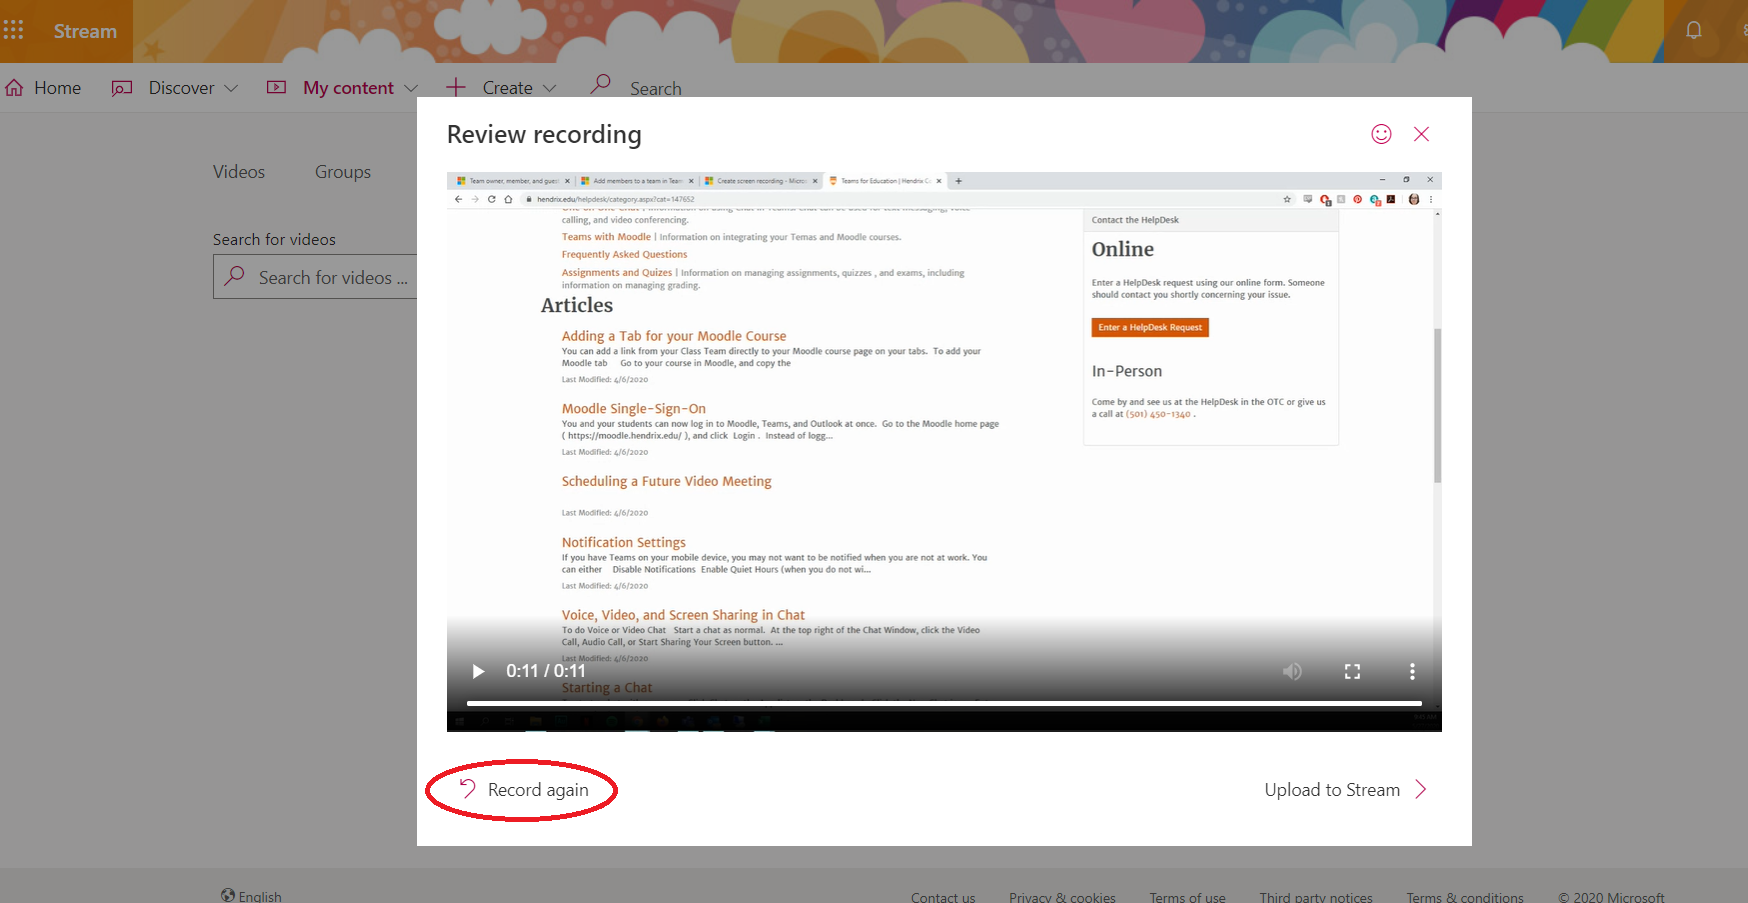
Task: Click the Create chevron arrow
Action: 549,88
